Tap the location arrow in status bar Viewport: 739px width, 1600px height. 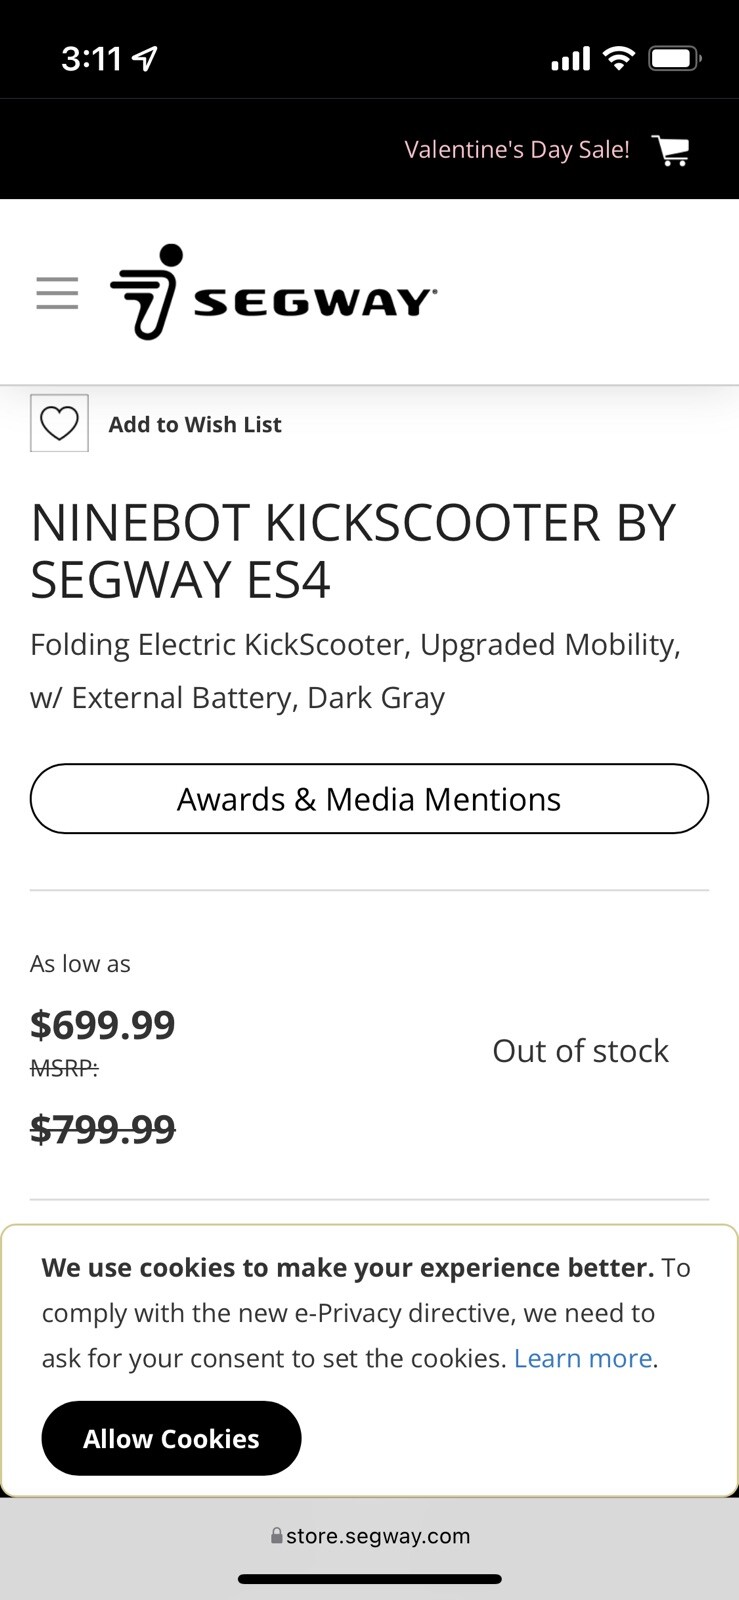coord(145,59)
